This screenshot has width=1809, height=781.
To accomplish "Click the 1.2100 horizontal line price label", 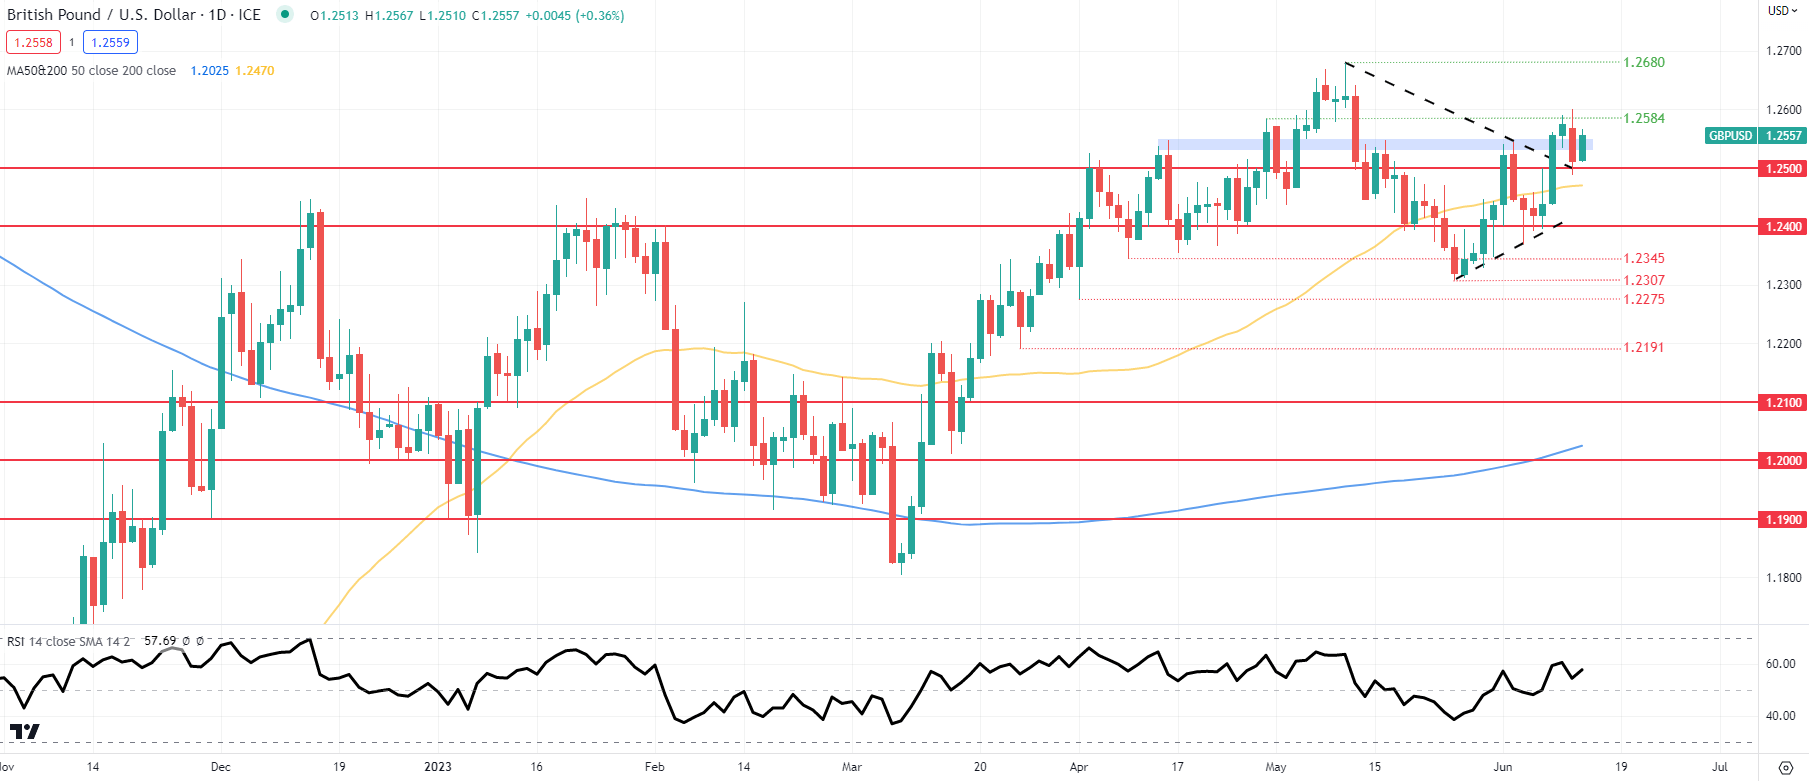I will click(1783, 402).
